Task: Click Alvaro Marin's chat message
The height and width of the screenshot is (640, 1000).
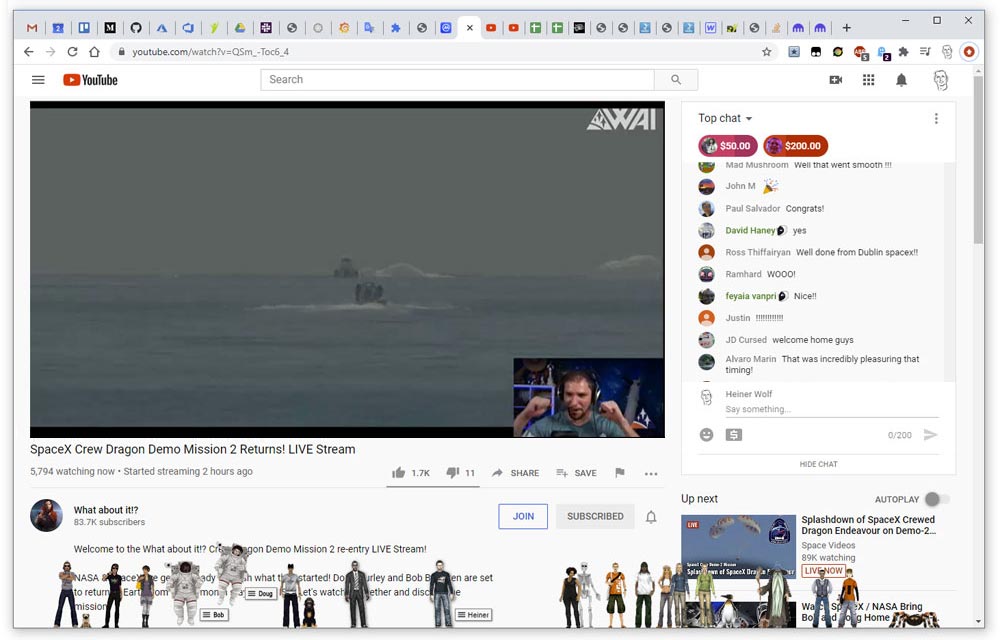Action: 822,365
